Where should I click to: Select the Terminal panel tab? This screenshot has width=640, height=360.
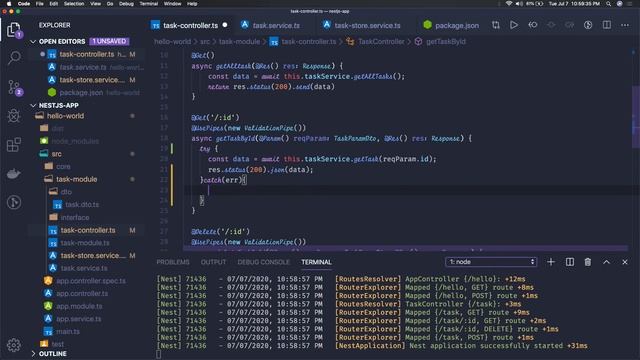(x=316, y=262)
